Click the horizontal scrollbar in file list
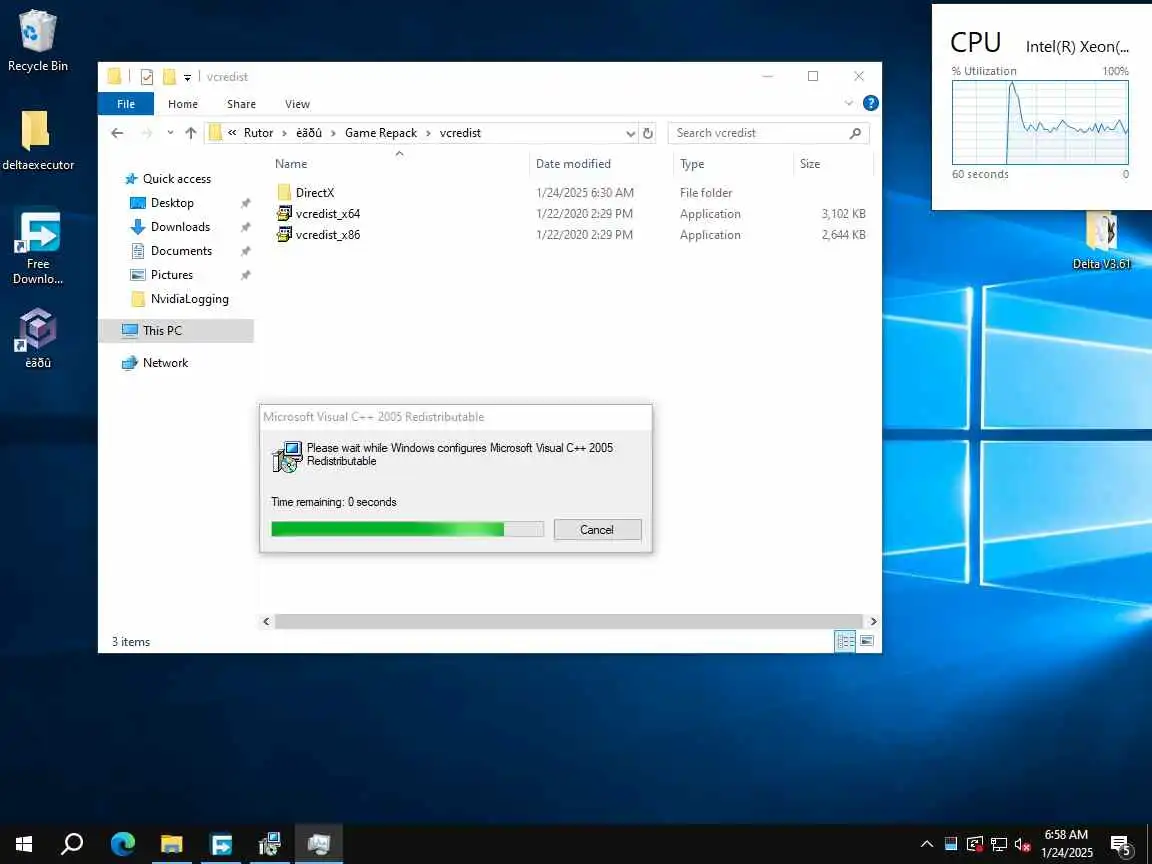Screen dimensions: 1152x864 click(x=568, y=622)
